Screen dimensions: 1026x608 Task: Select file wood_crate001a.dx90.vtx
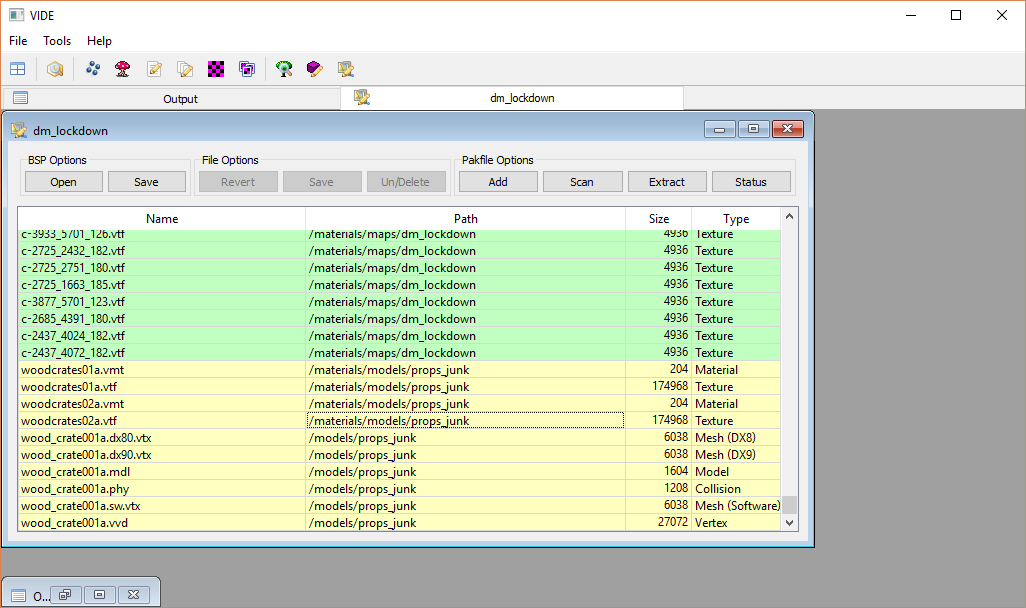(x=399, y=455)
